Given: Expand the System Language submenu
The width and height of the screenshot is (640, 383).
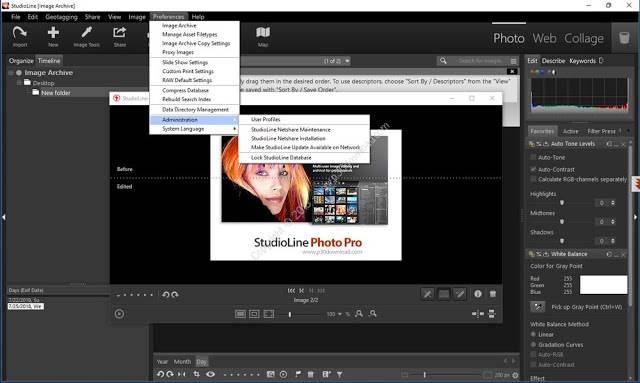Looking at the screenshot, I should tap(194, 129).
